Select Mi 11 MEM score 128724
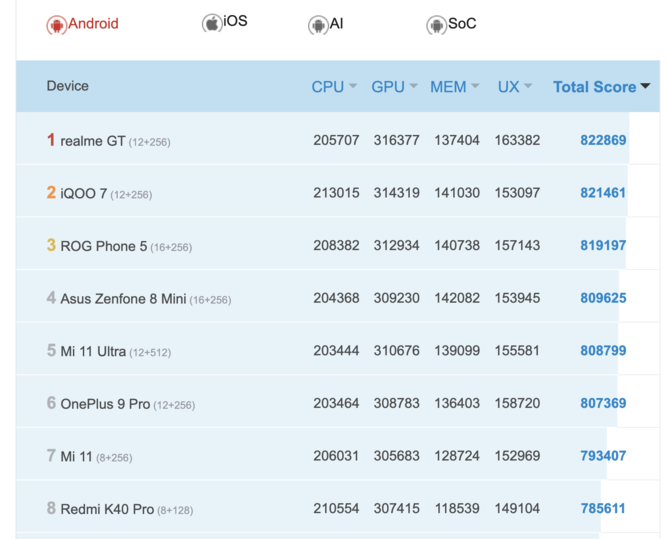Screen dimensions: 670x539 click(x=457, y=456)
